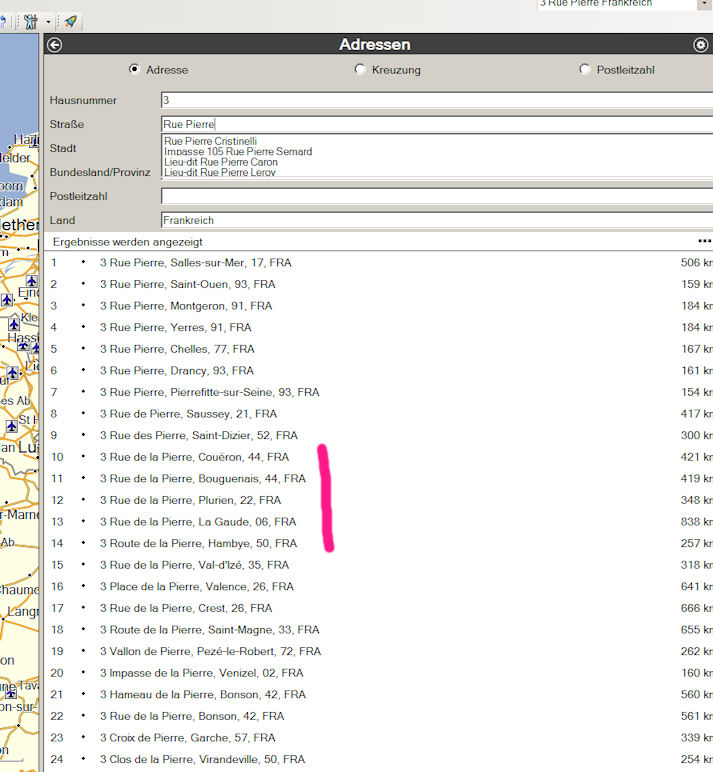The width and height of the screenshot is (713, 772).
Task: Click into the Hausnummer field
Action: pos(435,100)
